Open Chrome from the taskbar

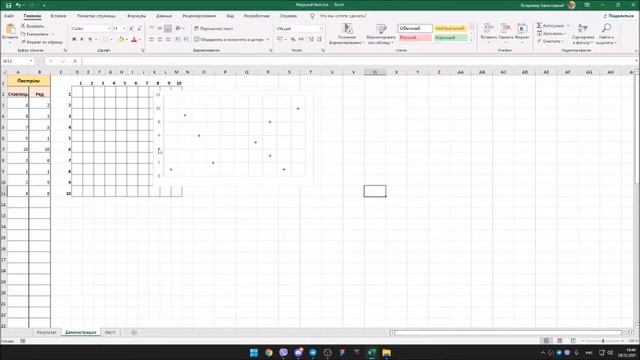[x=269, y=352]
